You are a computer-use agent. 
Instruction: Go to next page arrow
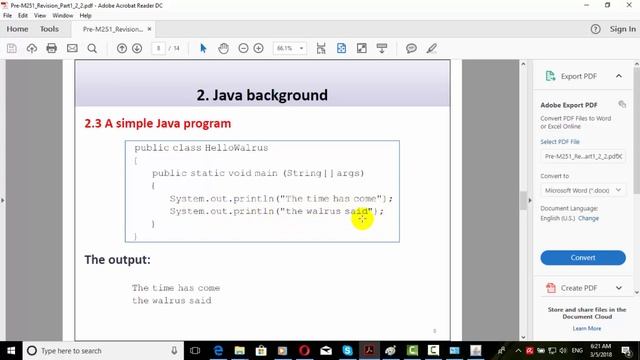(137, 48)
